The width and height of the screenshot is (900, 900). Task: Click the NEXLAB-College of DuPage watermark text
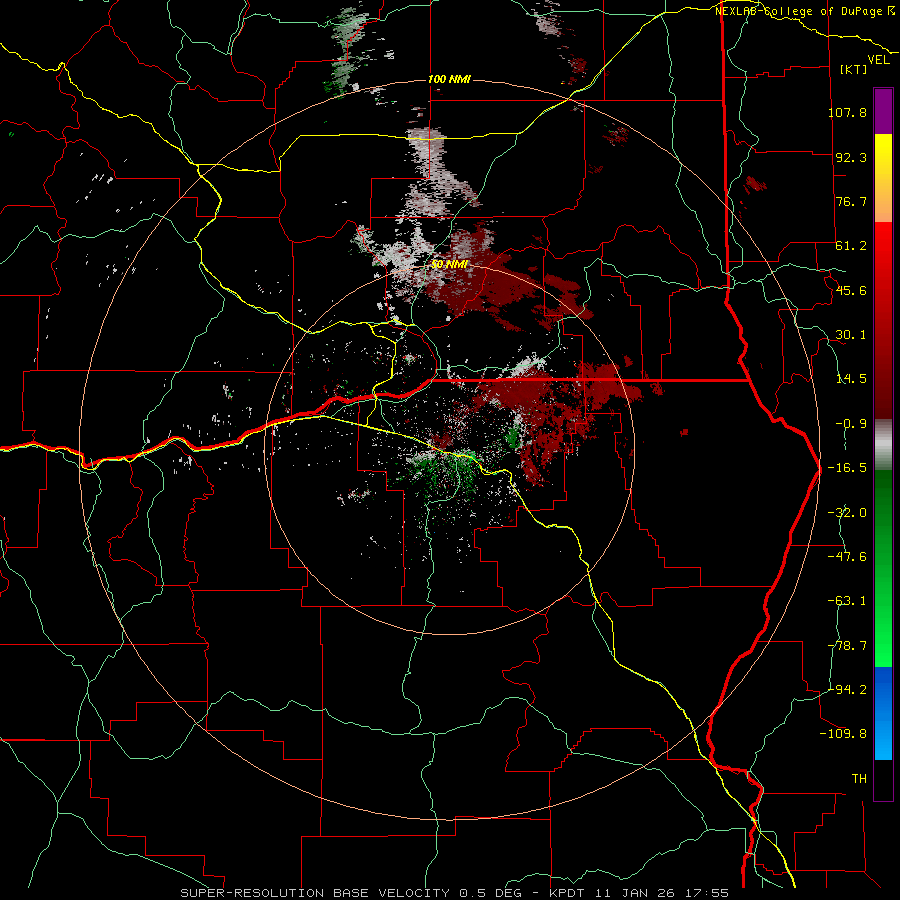804,11
